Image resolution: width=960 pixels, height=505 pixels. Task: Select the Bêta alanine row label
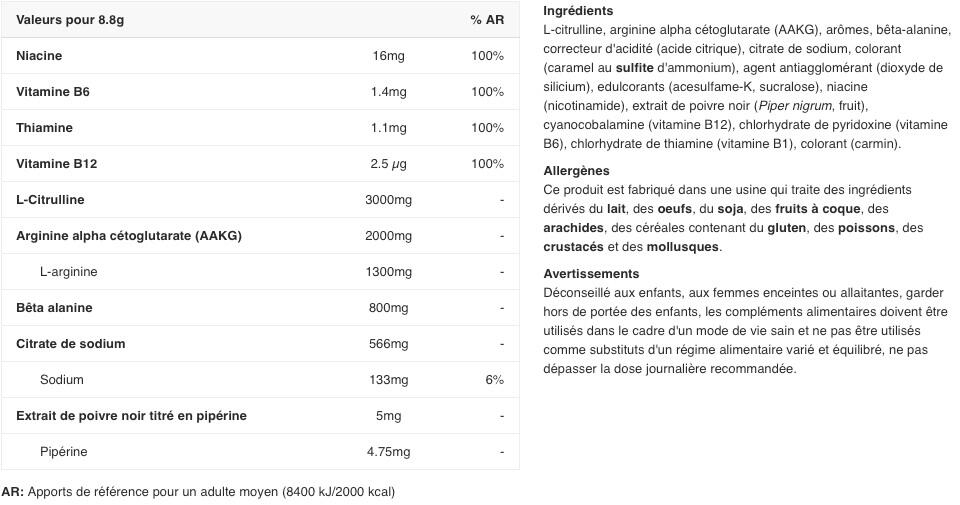56,308
